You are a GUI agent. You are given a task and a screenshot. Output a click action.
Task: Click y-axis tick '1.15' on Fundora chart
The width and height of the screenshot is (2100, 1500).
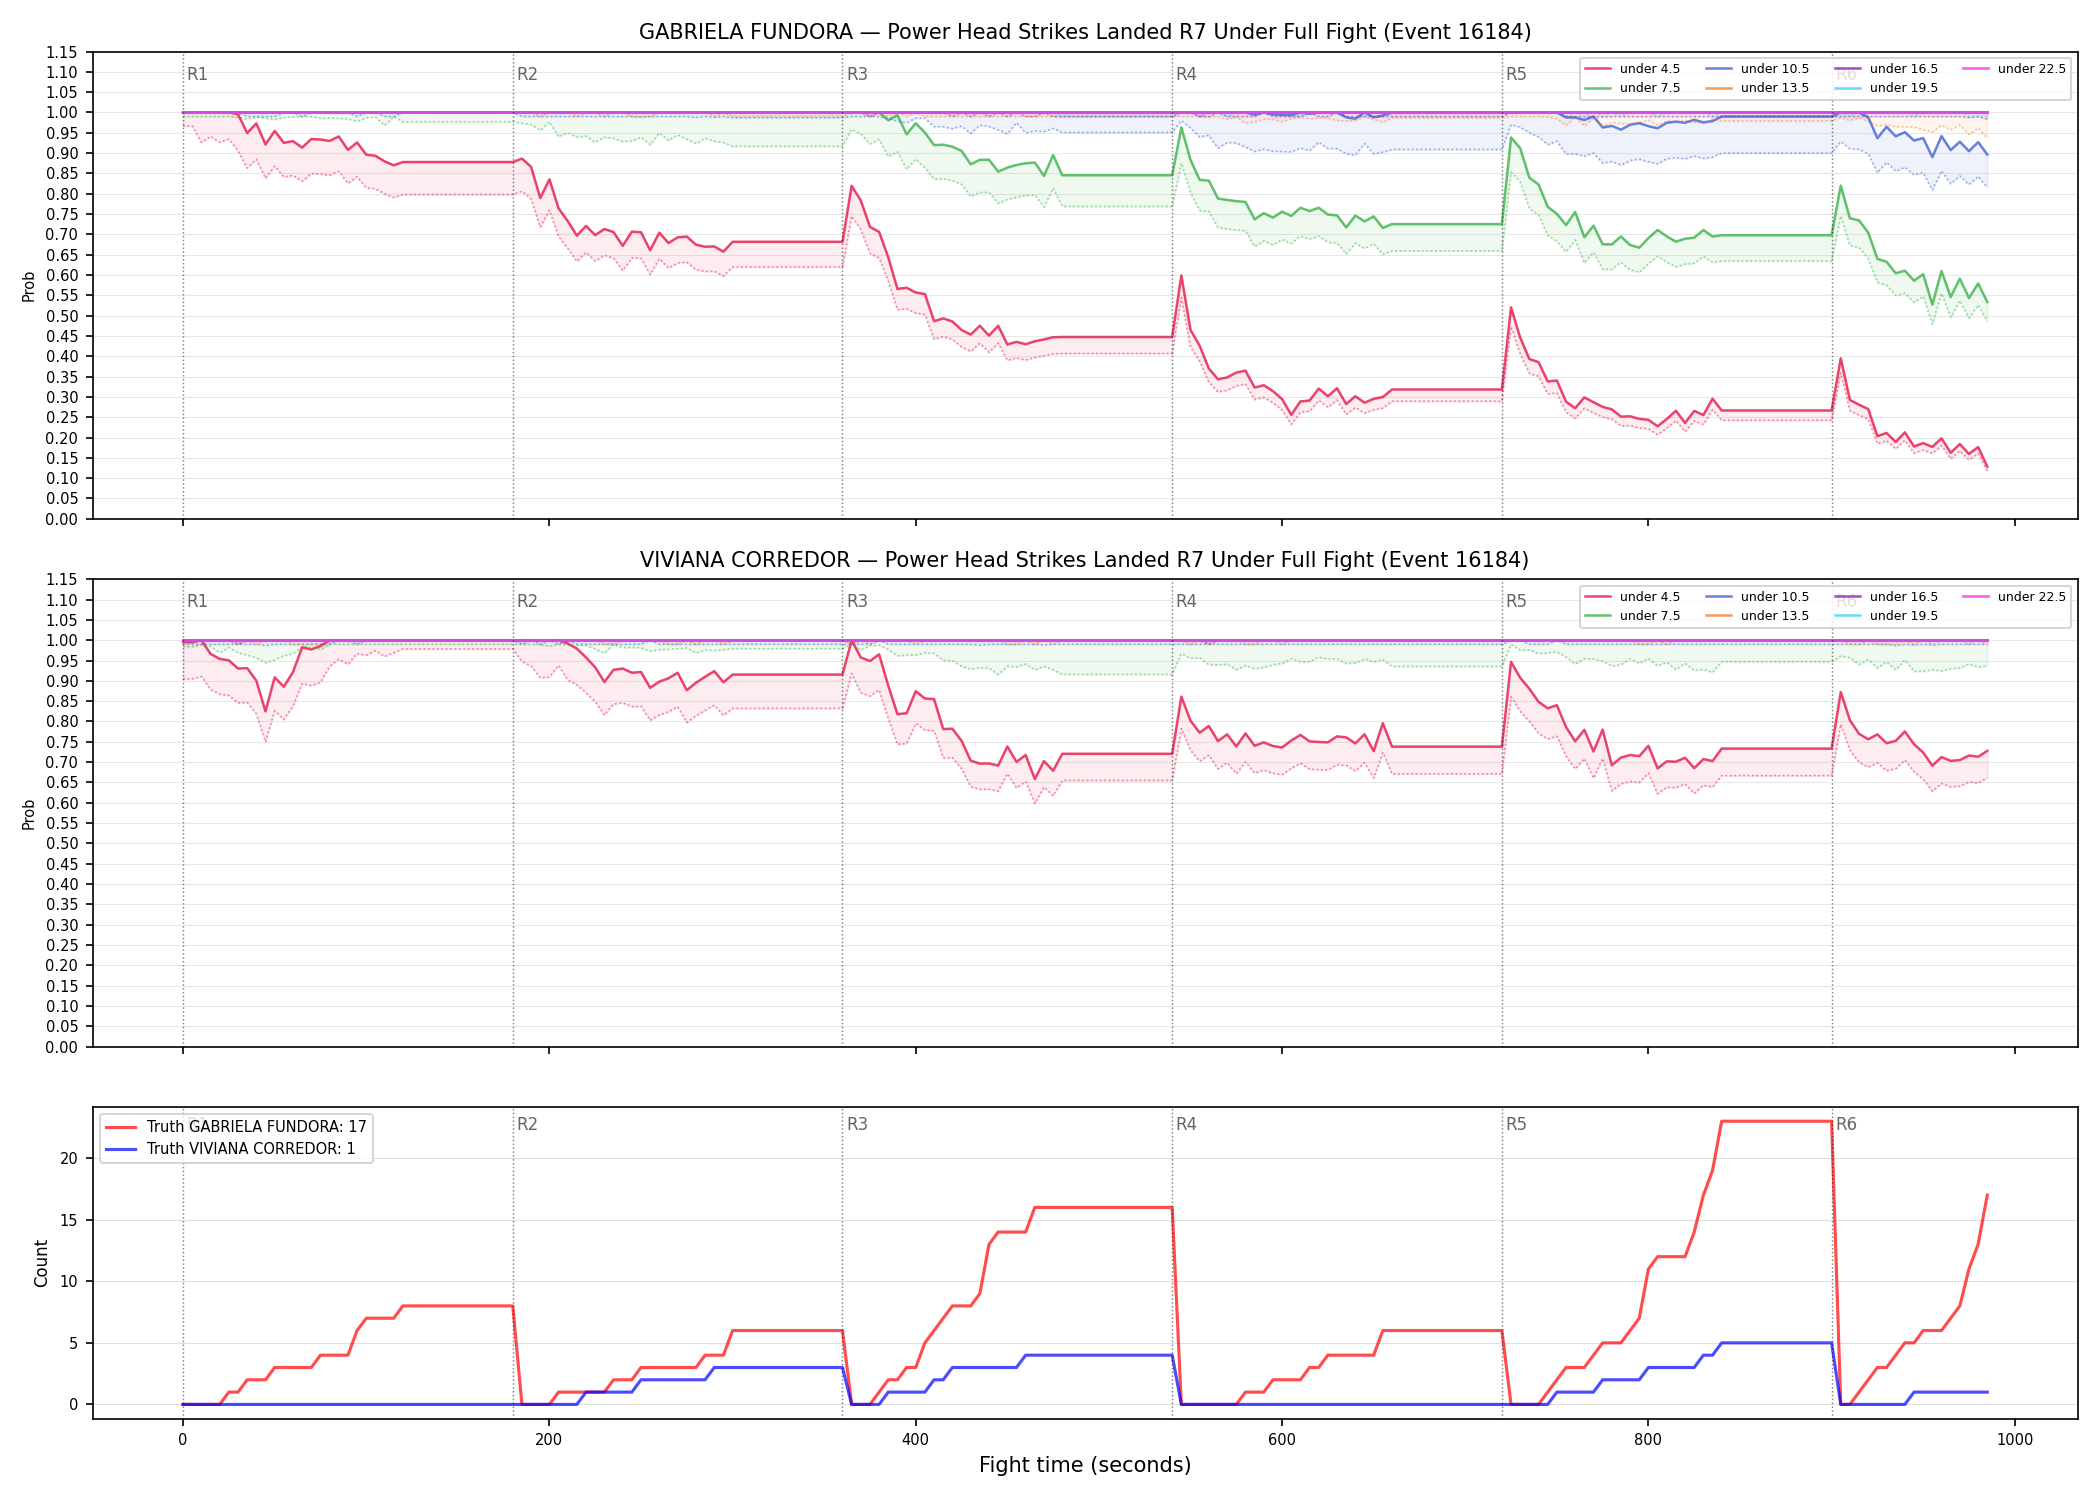61,52
